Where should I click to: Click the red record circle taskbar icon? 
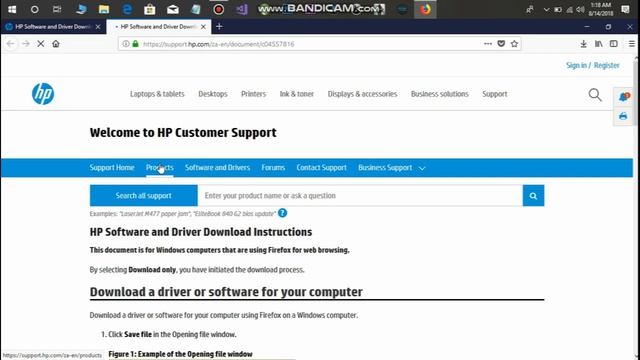click(x=219, y=9)
